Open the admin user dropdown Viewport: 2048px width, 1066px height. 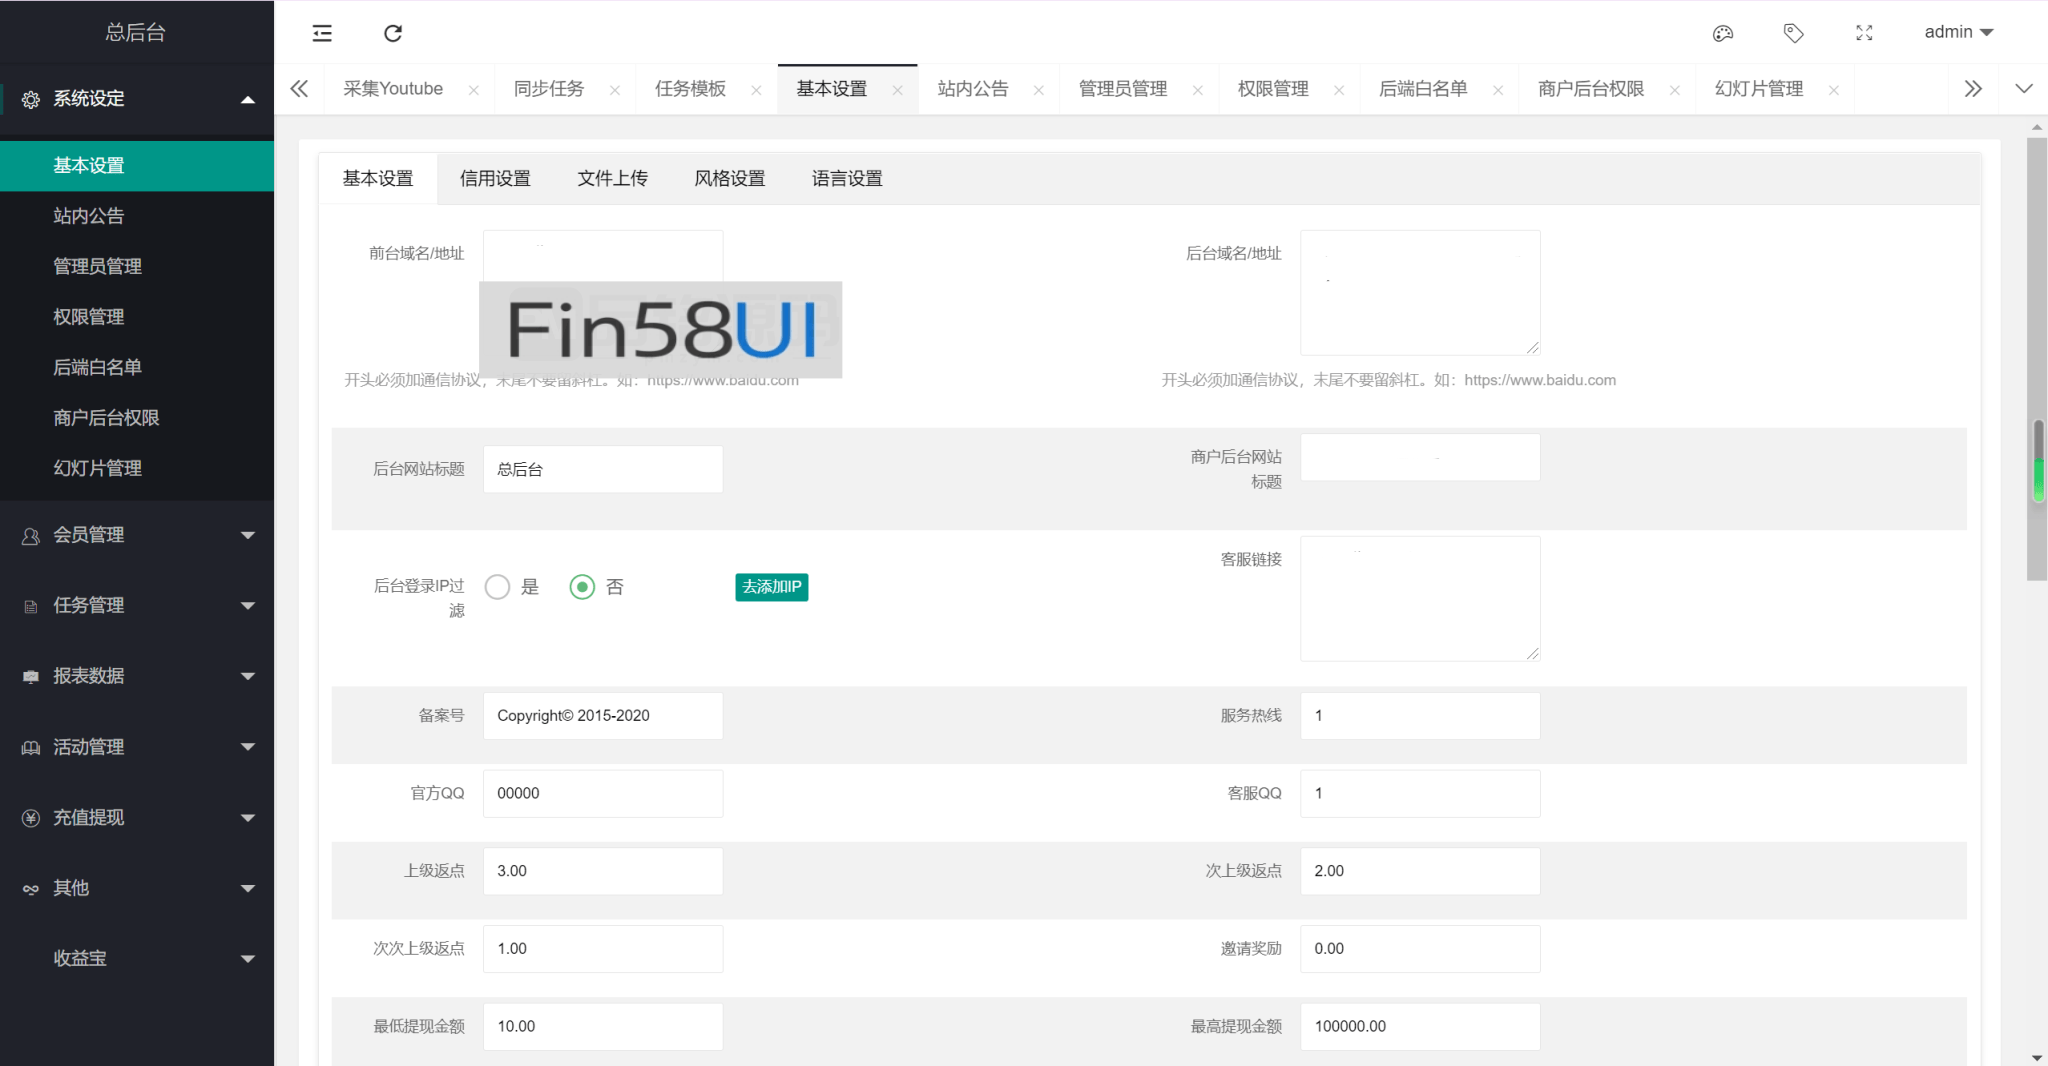pyautogui.click(x=1958, y=32)
